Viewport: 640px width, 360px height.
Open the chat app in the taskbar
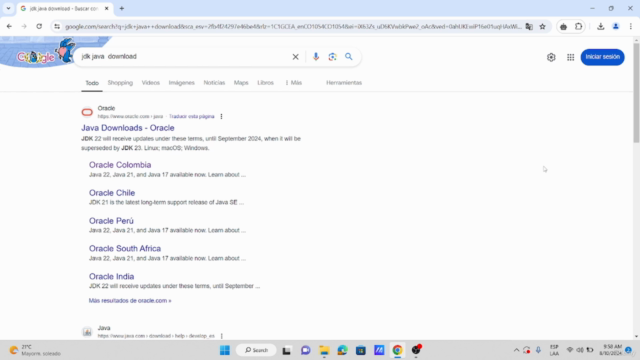pyautogui.click(x=305, y=350)
